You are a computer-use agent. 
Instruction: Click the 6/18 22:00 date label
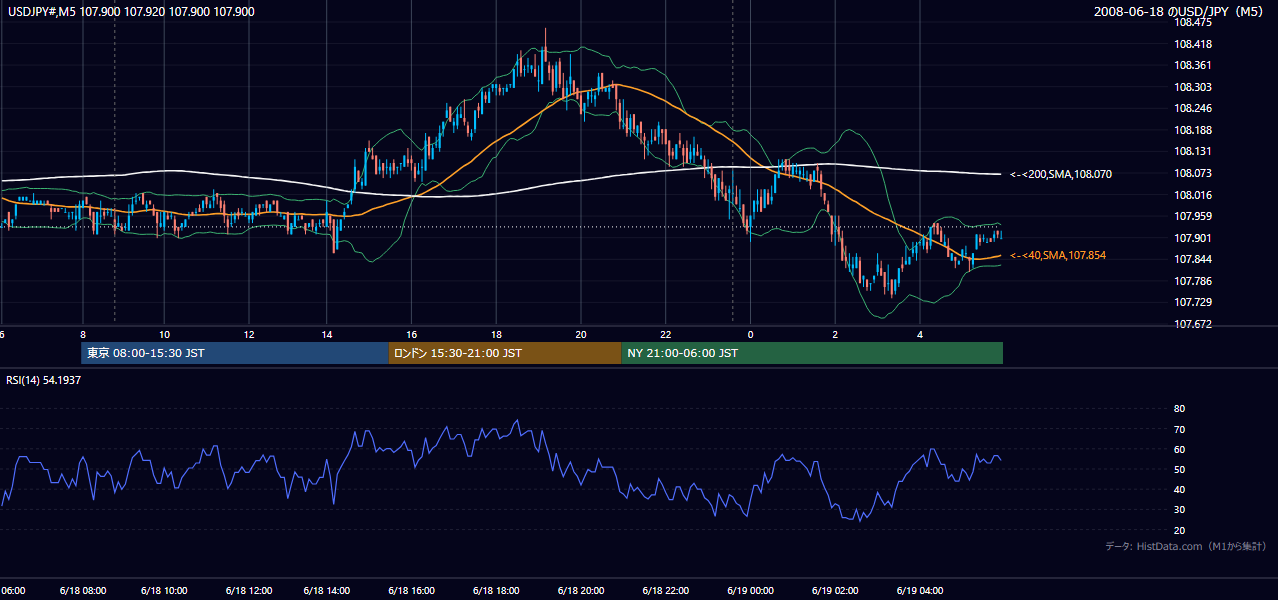666,590
